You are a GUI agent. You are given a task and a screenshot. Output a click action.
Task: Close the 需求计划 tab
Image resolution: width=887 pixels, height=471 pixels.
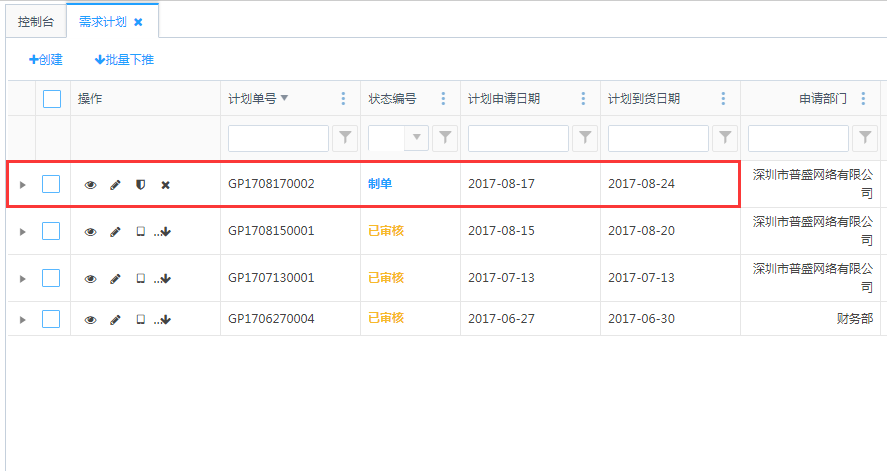(x=138, y=21)
